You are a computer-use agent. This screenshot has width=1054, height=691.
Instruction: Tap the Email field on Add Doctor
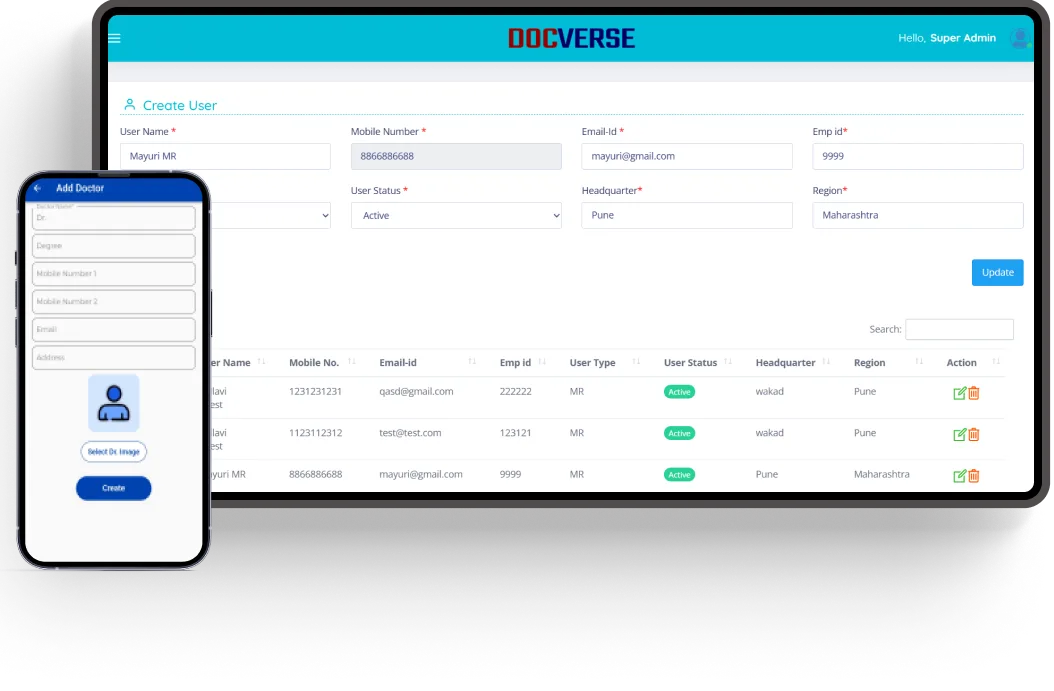click(x=114, y=330)
